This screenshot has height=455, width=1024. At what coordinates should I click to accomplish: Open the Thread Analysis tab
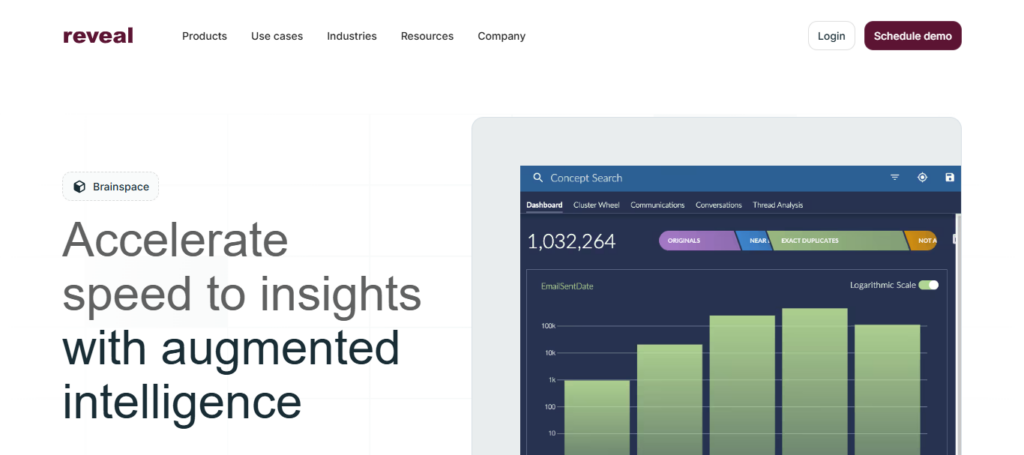[x=778, y=205]
